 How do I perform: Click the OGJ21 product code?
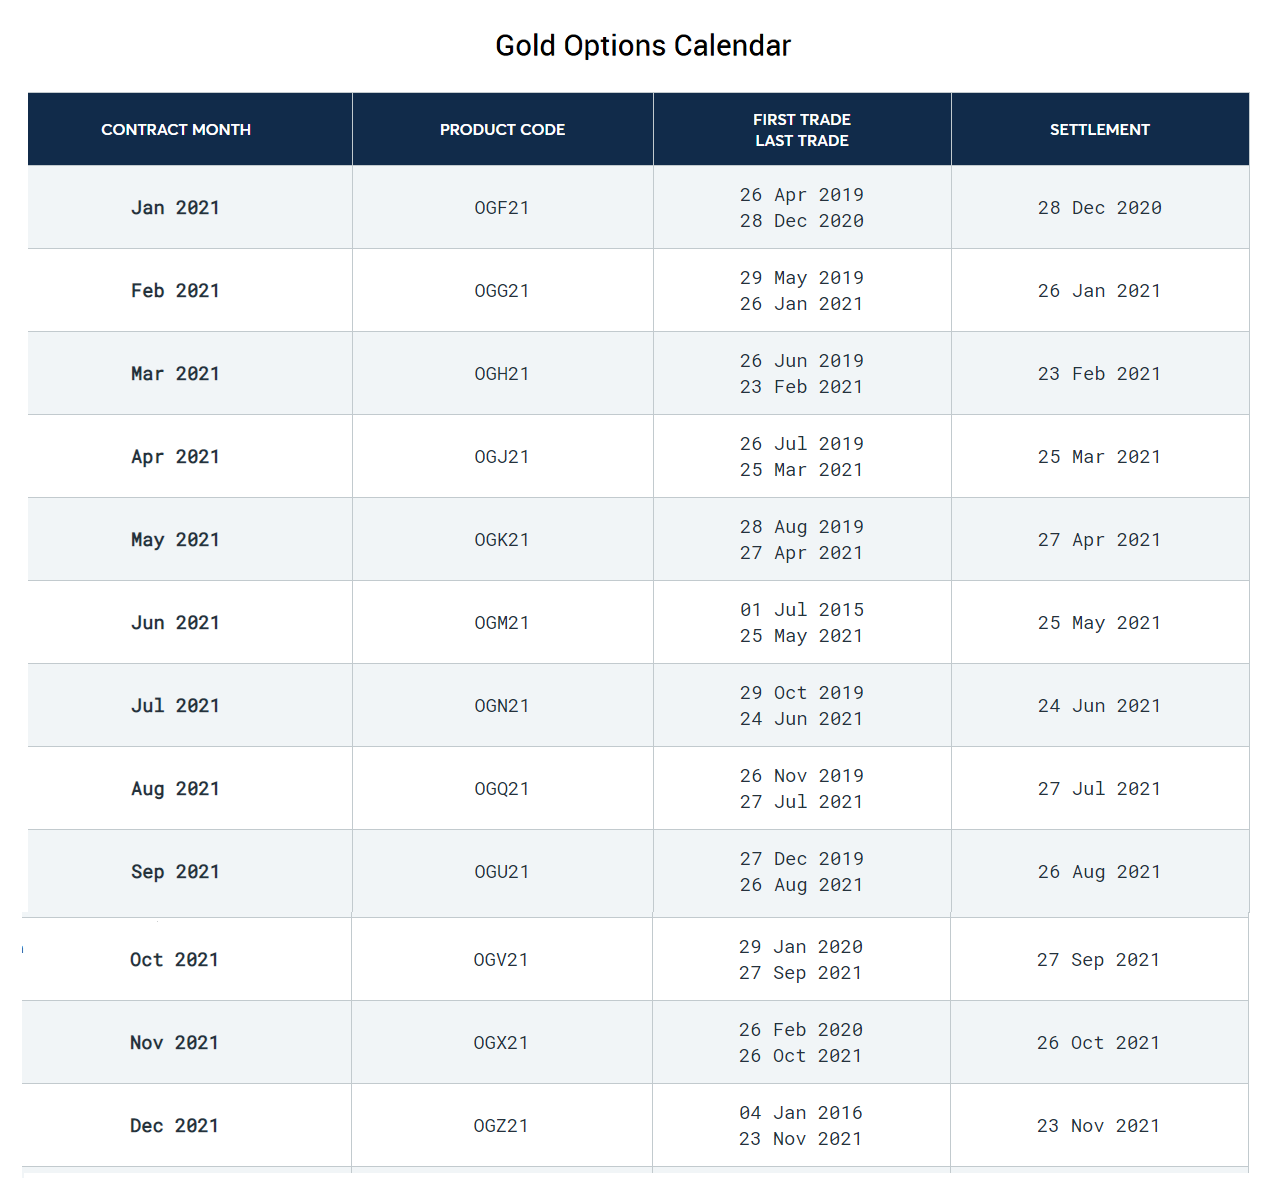point(502,456)
